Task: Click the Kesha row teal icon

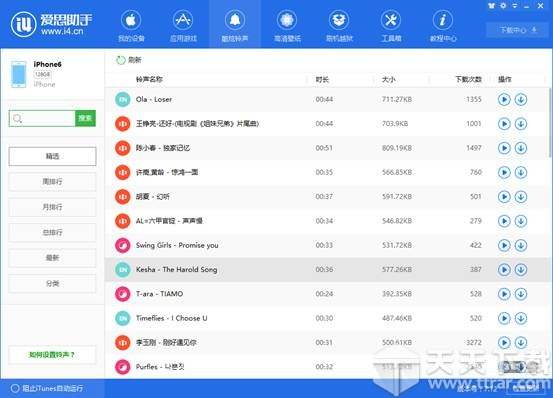Action: [123, 270]
